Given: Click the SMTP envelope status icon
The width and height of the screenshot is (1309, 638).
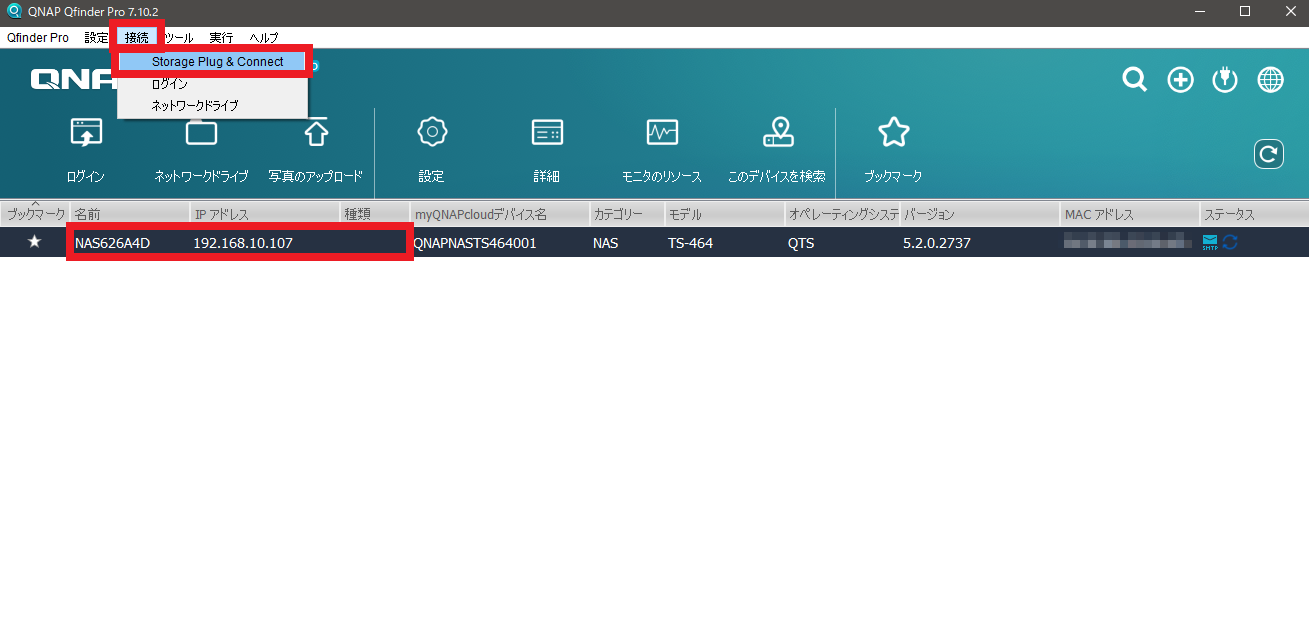Looking at the screenshot, I should tap(1210, 242).
